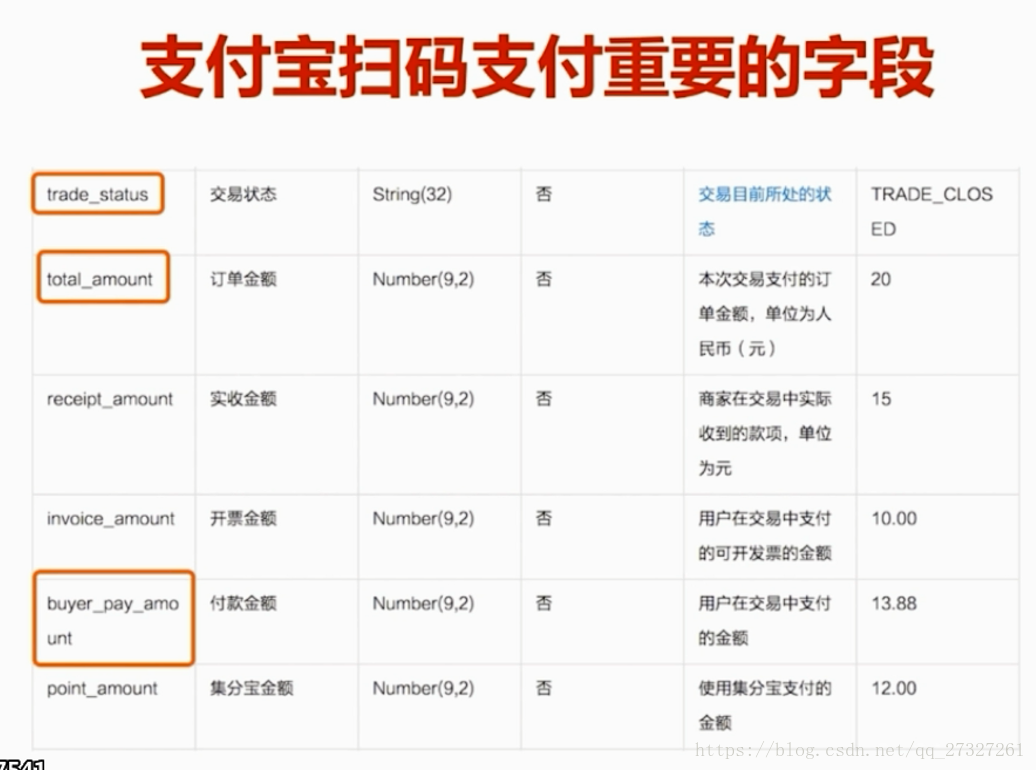Click the TRADE_CLOSED example value
1036x770 pixels.
pos(932,212)
